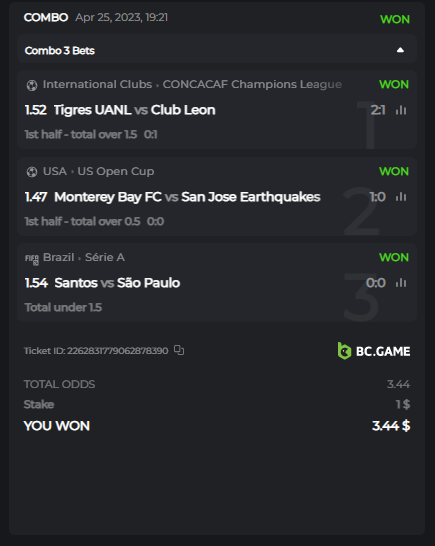Click FIFA icon beside Brazil
The height and width of the screenshot is (546, 435).
click(x=32, y=259)
